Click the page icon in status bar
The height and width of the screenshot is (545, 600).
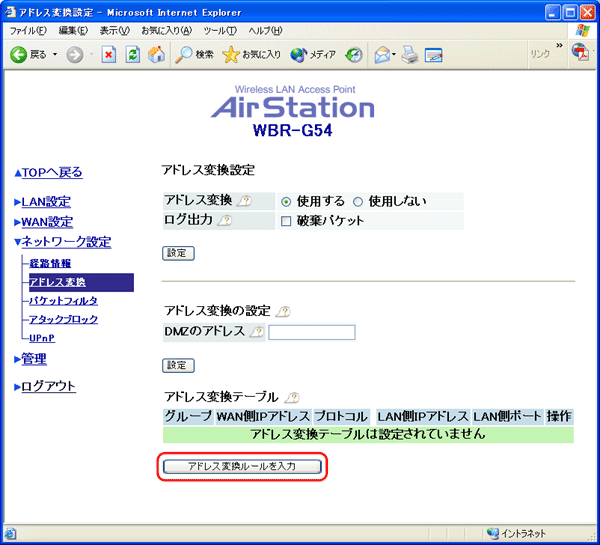[10, 534]
